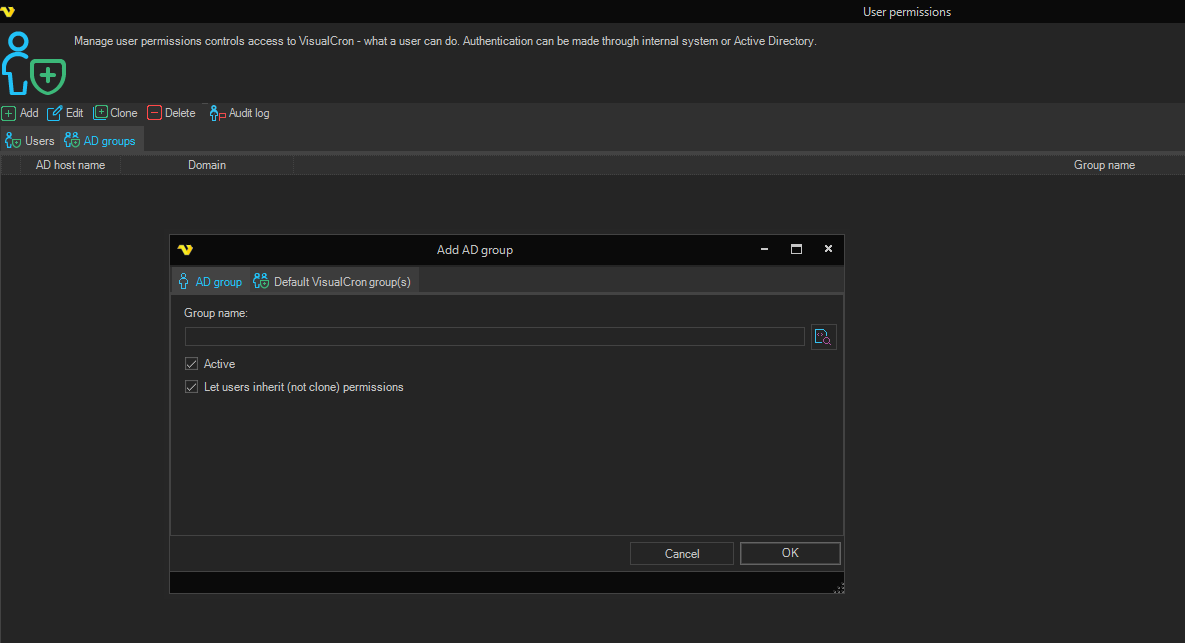
Task: Click the Add user toolbar icon
Action: 9,113
